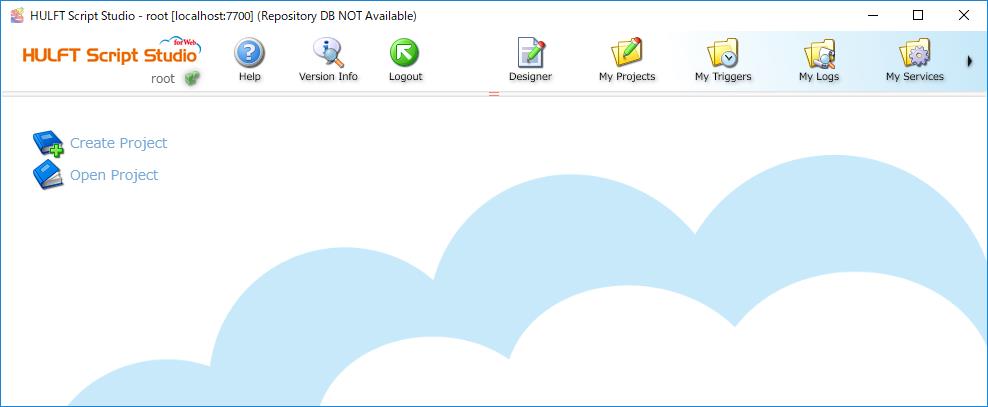Click the My Projects label

coord(627,77)
